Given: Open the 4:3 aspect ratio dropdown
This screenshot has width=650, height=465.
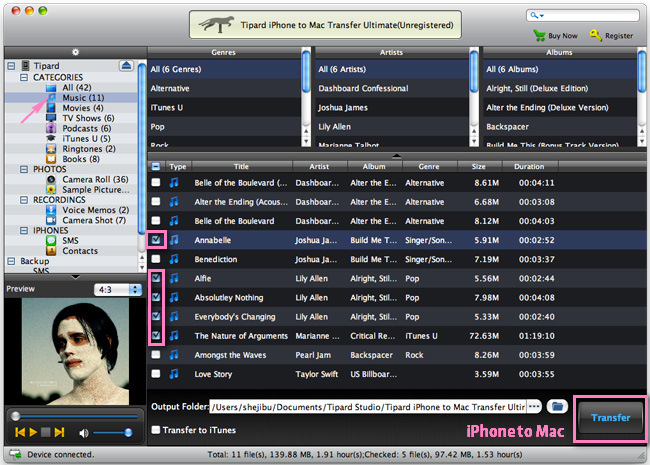Looking at the screenshot, I should 118,289.
